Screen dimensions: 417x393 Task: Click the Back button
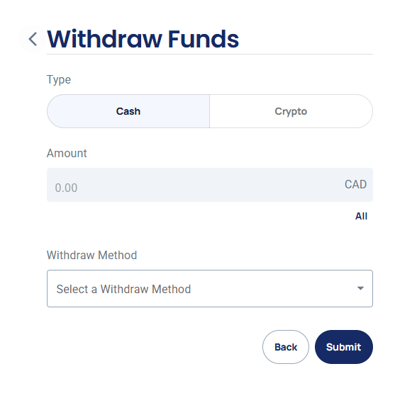(x=286, y=347)
